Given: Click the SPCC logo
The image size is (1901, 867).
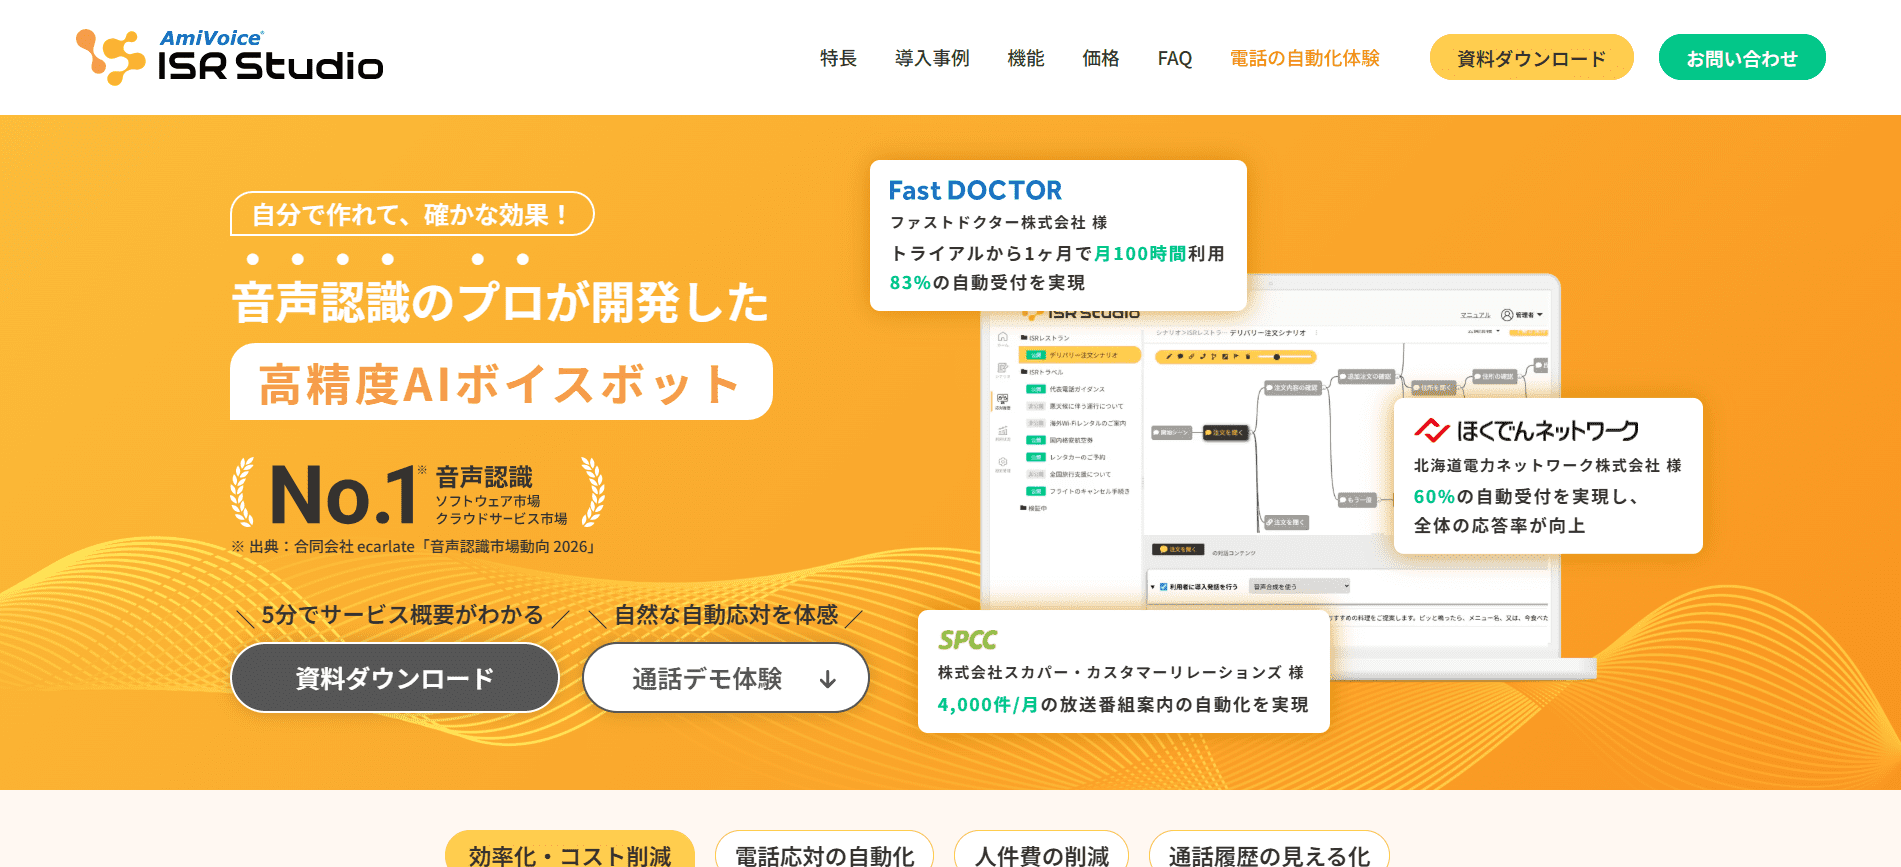Looking at the screenshot, I should click(x=967, y=640).
